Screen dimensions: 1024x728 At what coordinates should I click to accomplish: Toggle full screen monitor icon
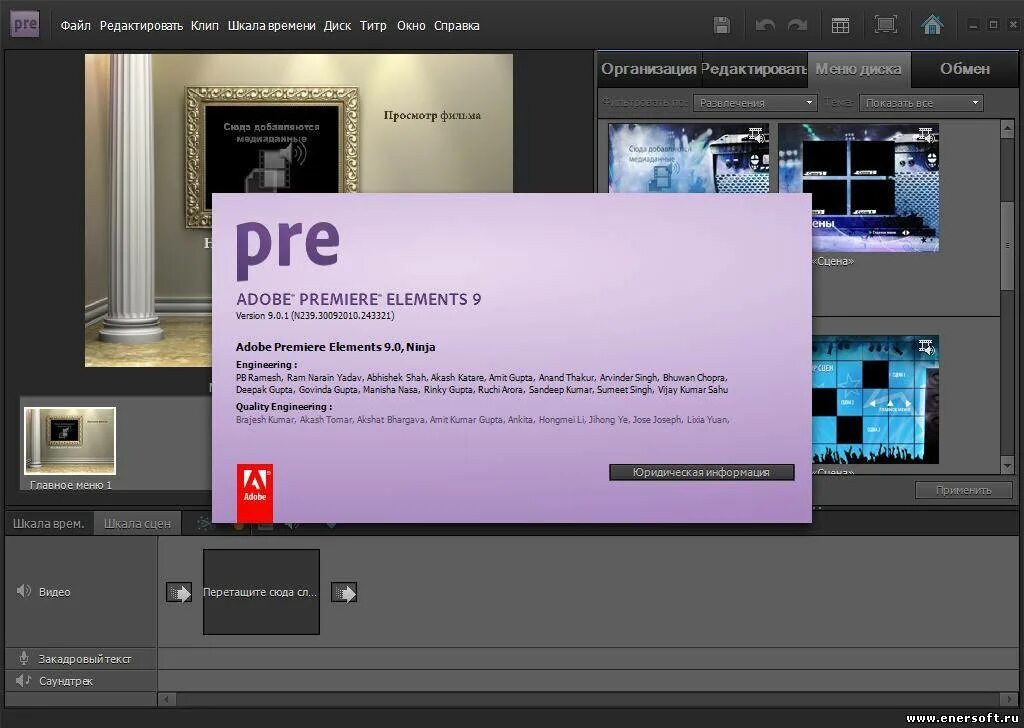[886, 25]
